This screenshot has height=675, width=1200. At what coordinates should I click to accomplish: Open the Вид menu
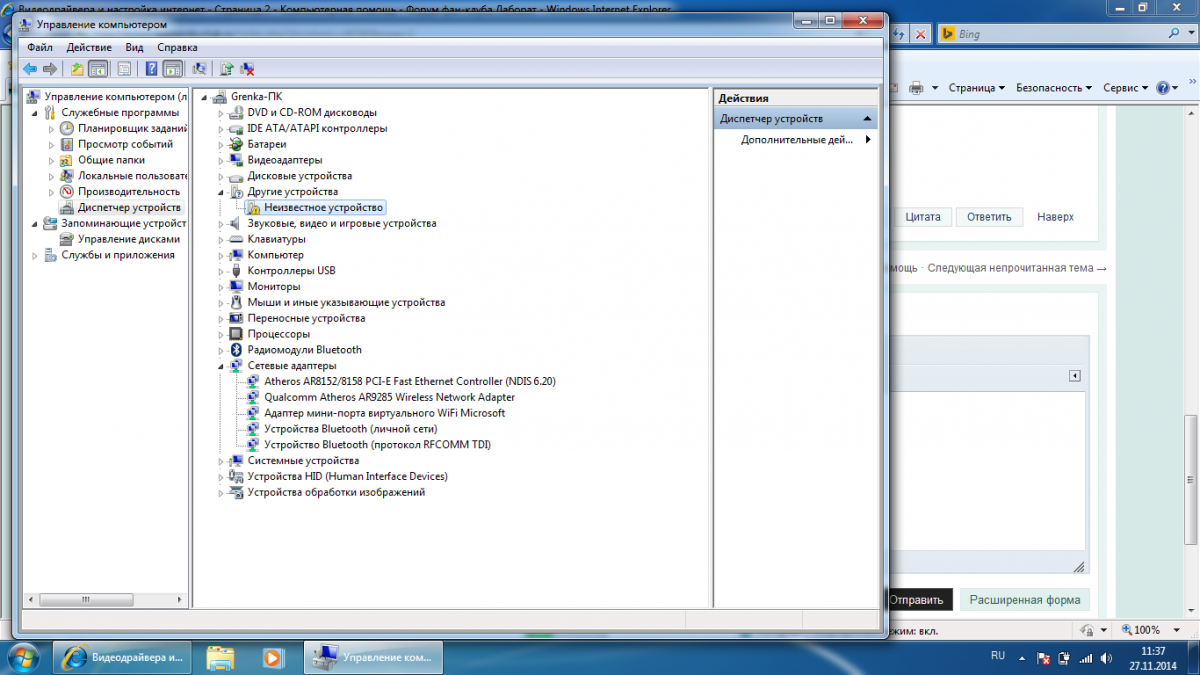[135, 47]
